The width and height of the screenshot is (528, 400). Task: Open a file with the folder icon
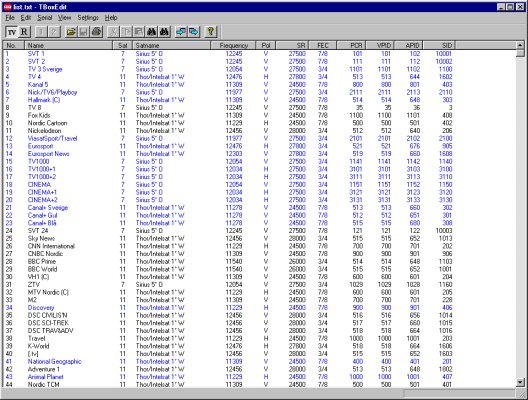click(71, 32)
